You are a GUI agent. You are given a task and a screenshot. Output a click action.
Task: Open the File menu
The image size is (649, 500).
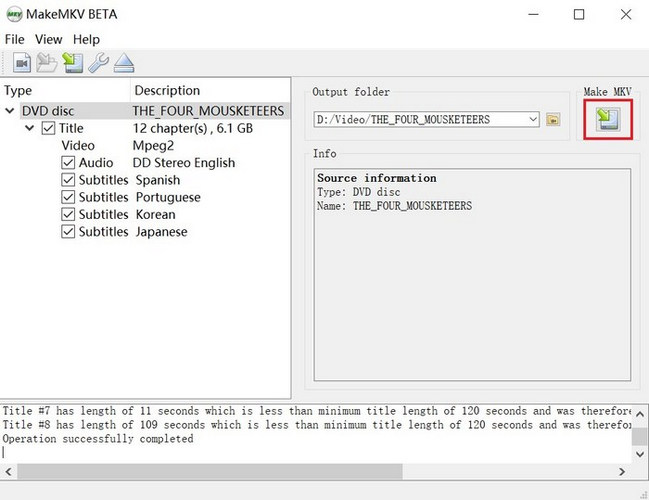click(14, 39)
